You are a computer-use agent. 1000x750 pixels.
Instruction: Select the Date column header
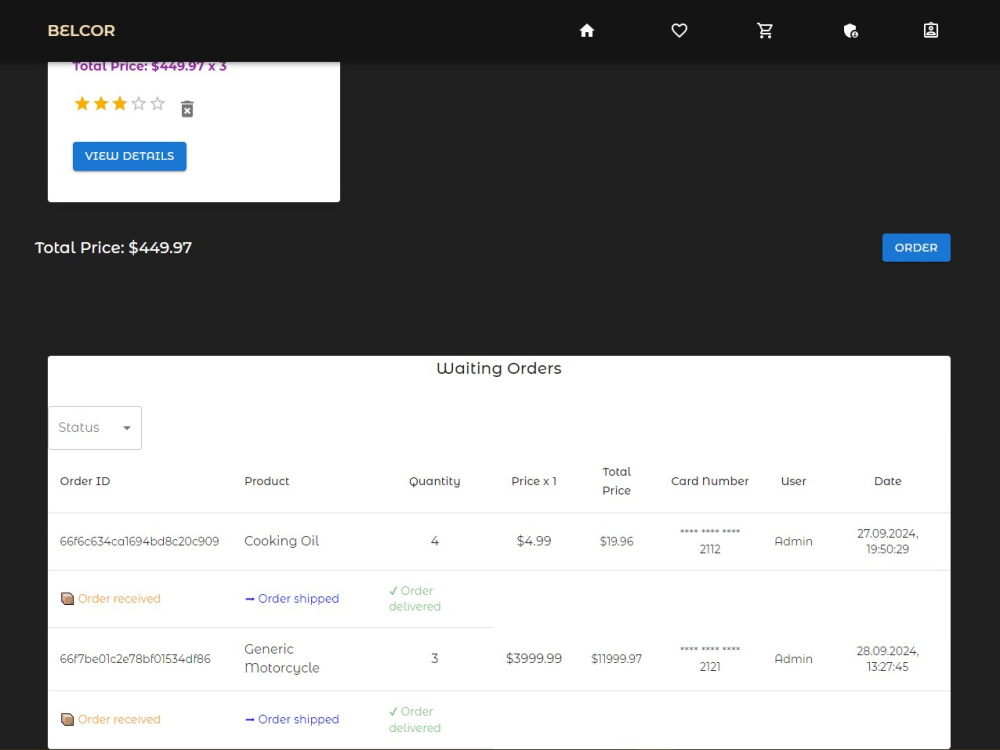pyautogui.click(x=887, y=481)
